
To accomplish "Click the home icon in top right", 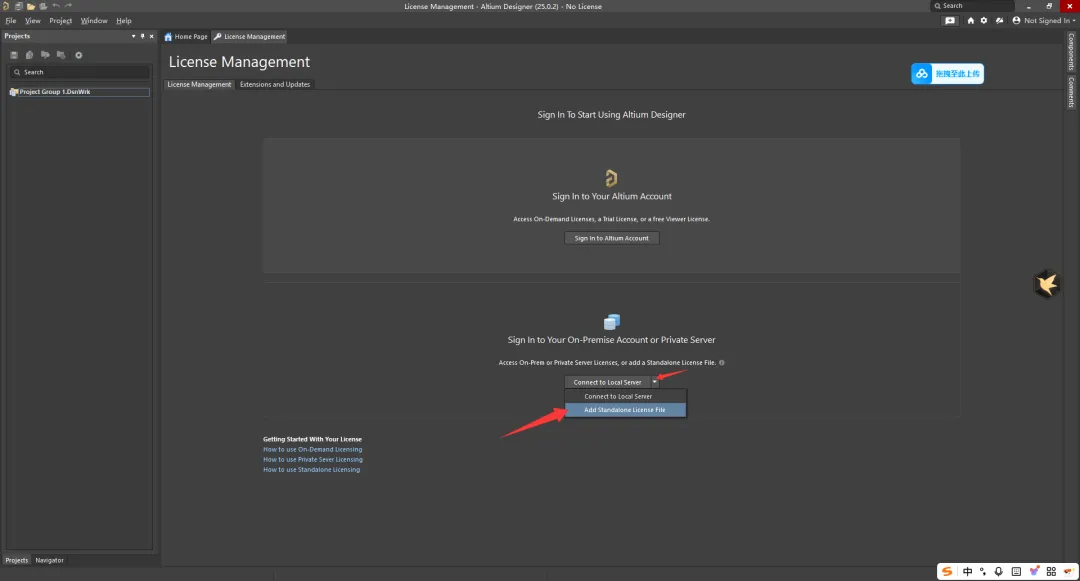I will point(970,21).
